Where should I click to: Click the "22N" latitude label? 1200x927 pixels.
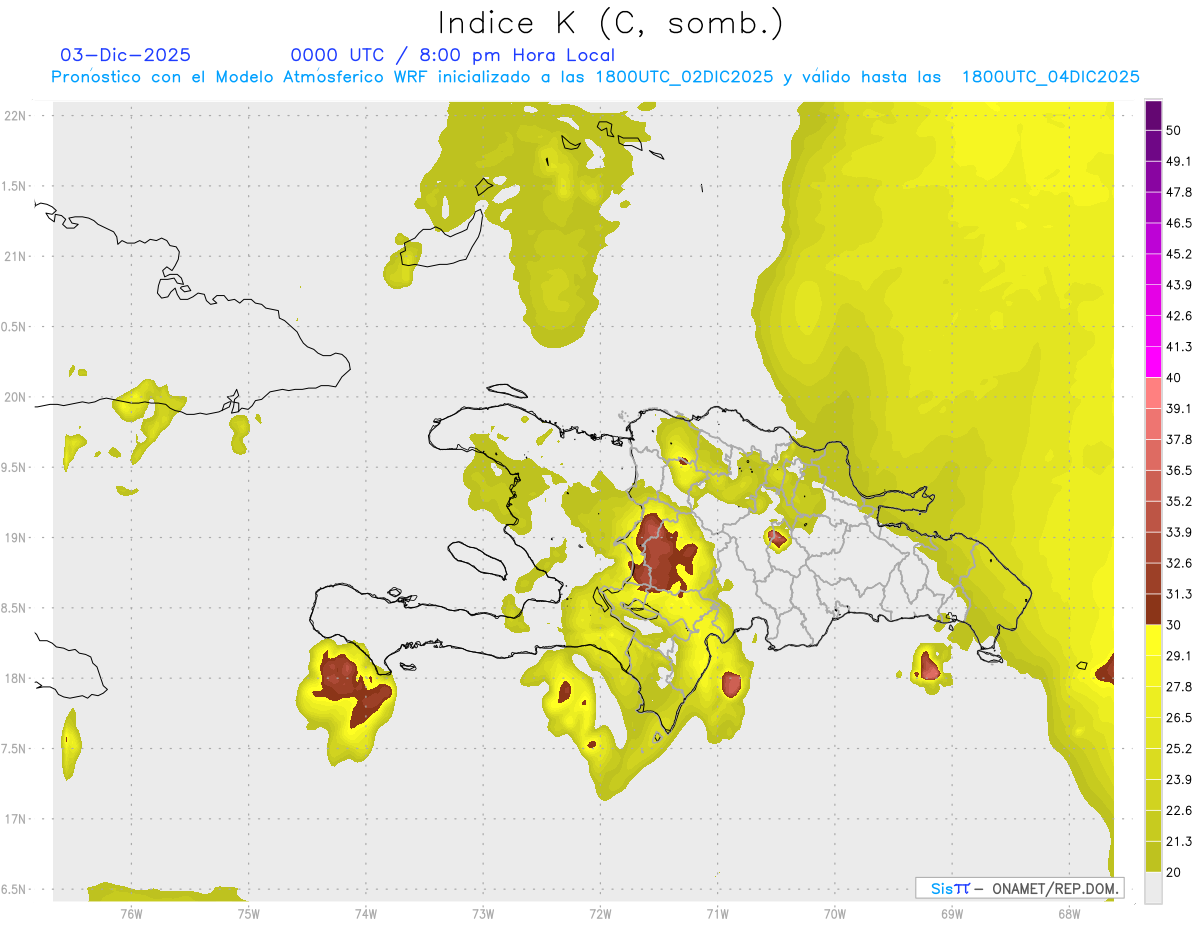(16, 115)
